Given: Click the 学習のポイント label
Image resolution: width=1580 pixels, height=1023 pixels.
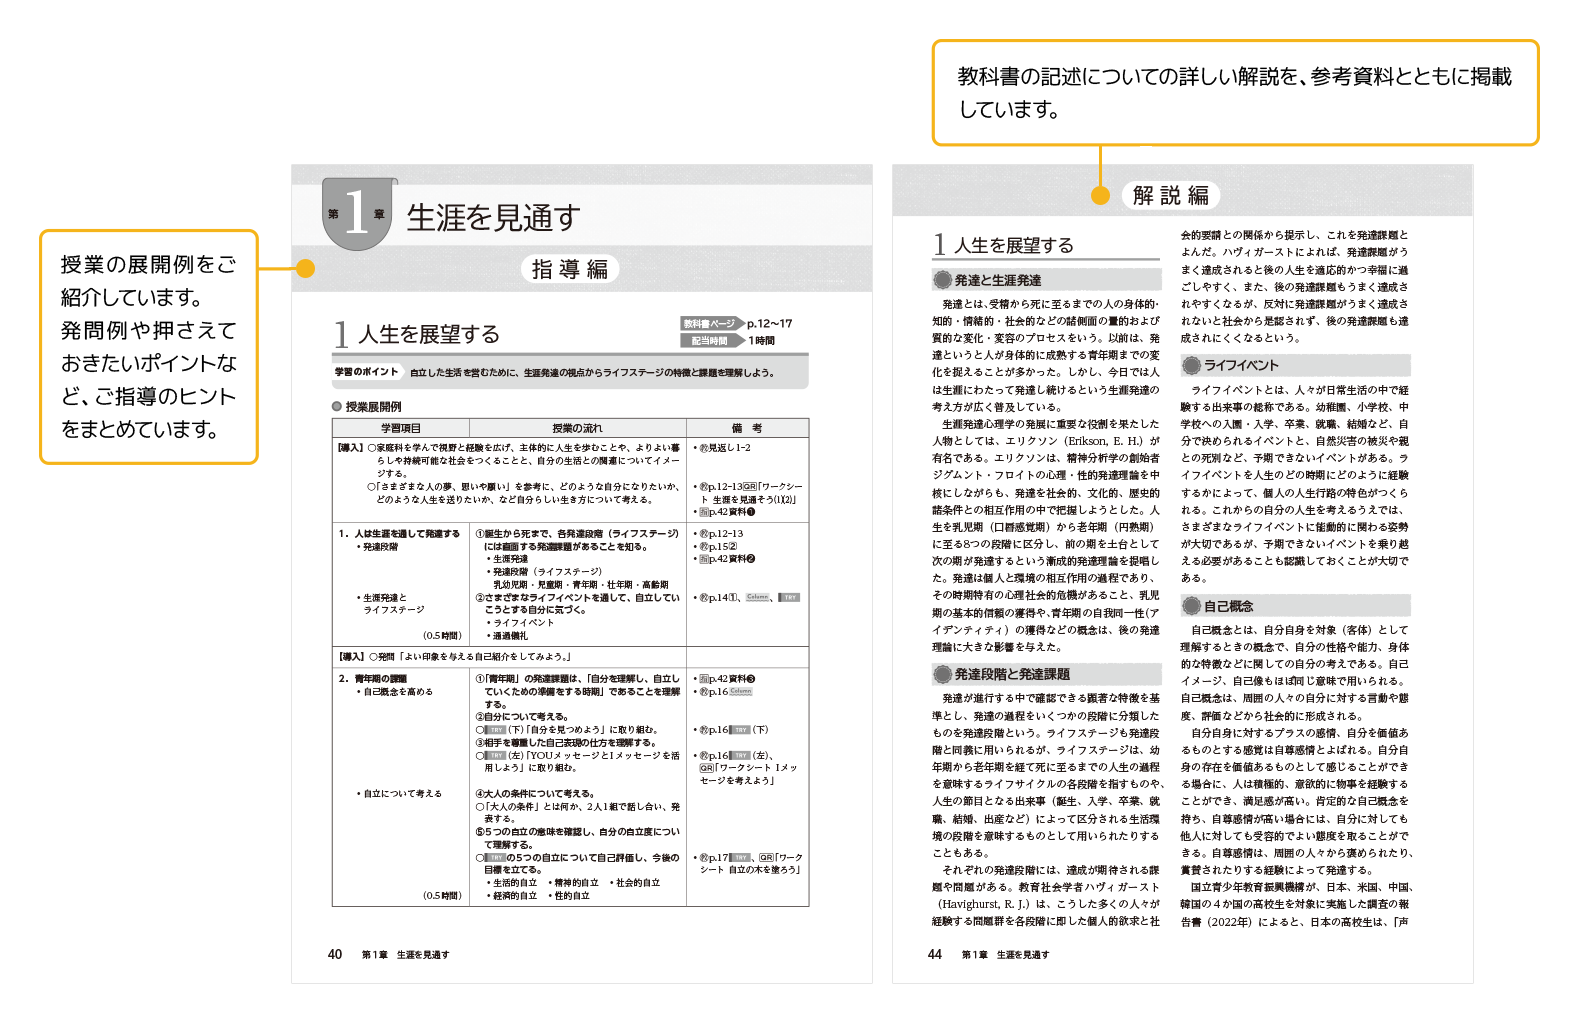Looking at the screenshot, I should [x=366, y=372].
